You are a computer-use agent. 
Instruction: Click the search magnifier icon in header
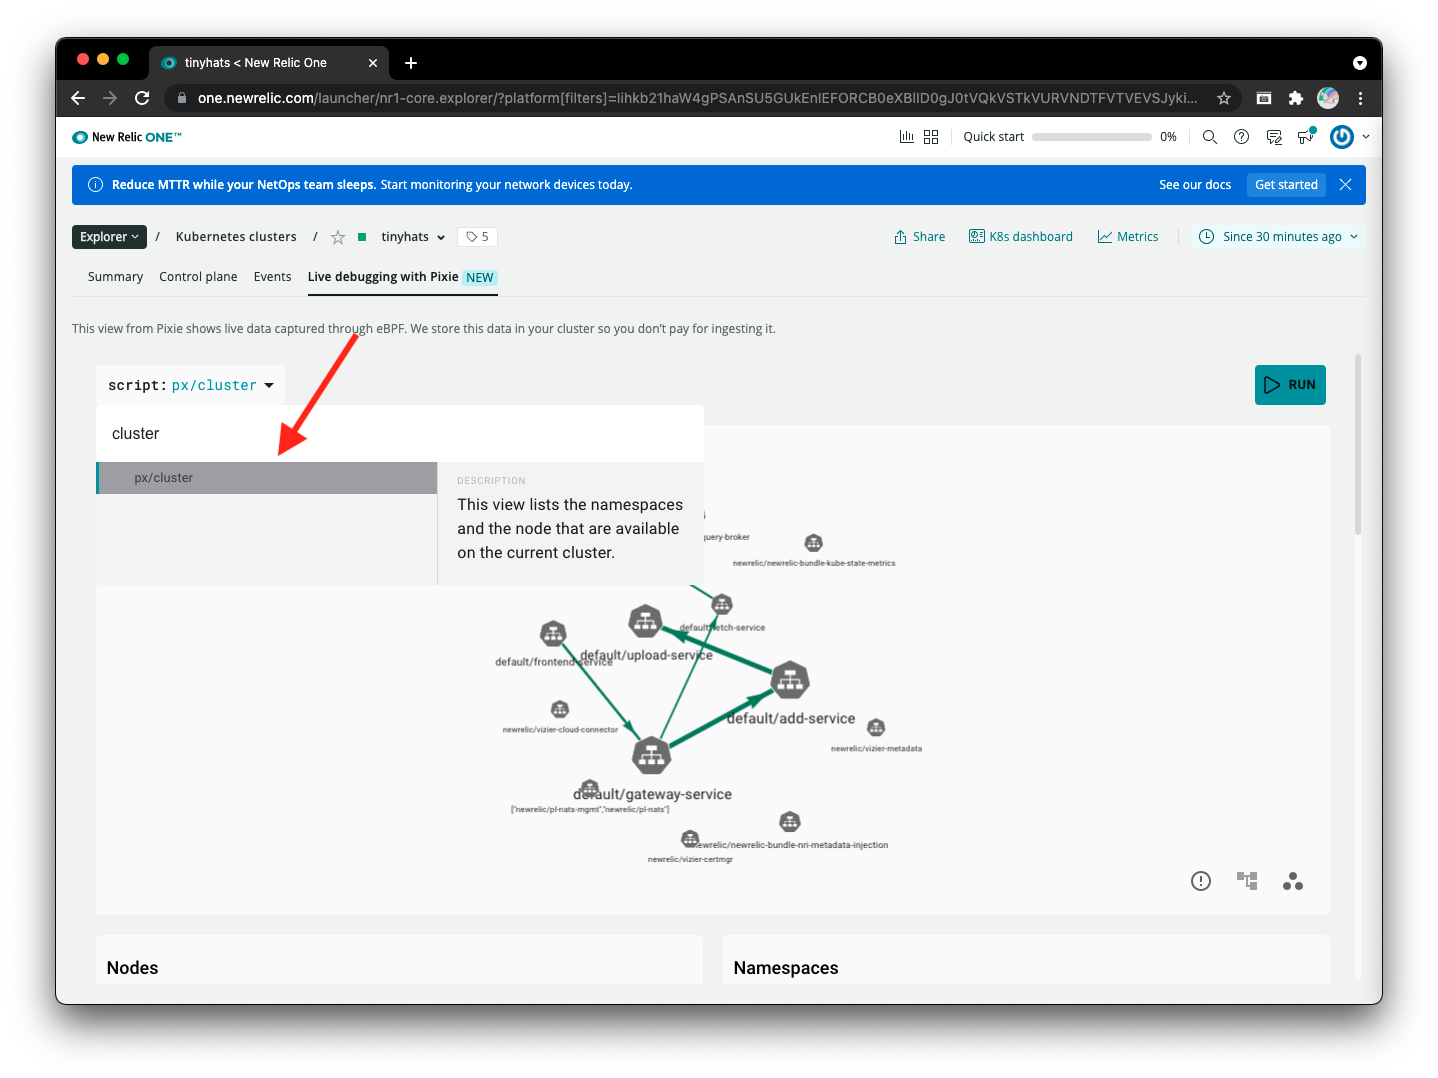point(1209,137)
